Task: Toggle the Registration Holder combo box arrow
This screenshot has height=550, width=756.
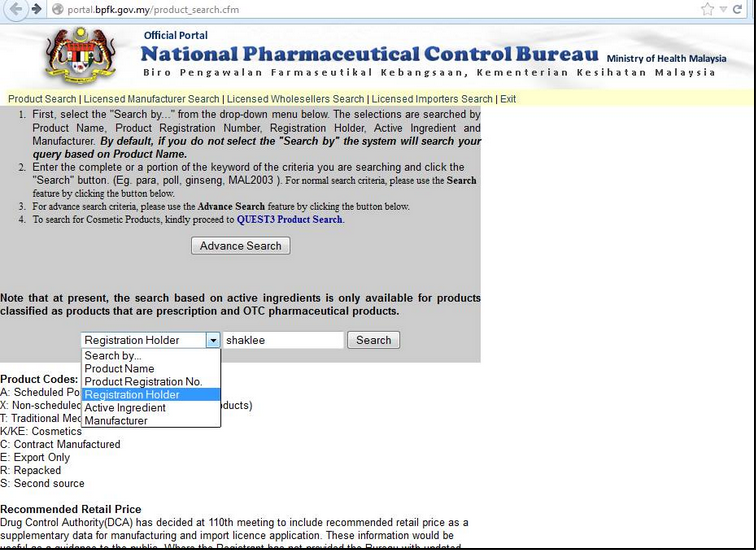Action: (213, 340)
